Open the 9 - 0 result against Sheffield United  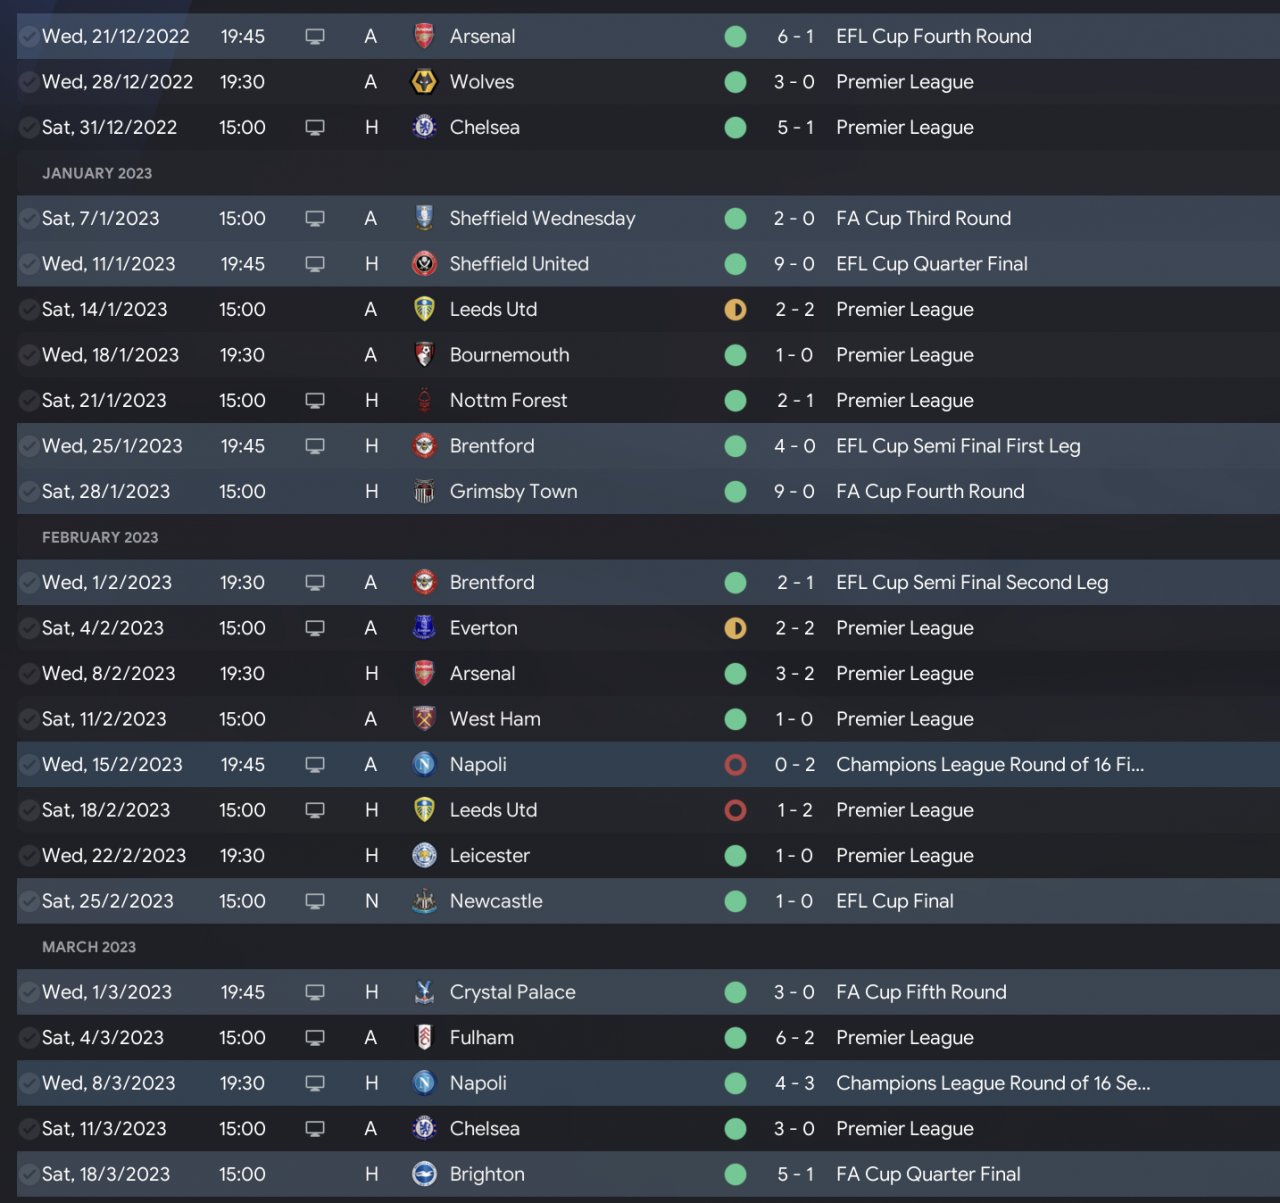[794, 264]
